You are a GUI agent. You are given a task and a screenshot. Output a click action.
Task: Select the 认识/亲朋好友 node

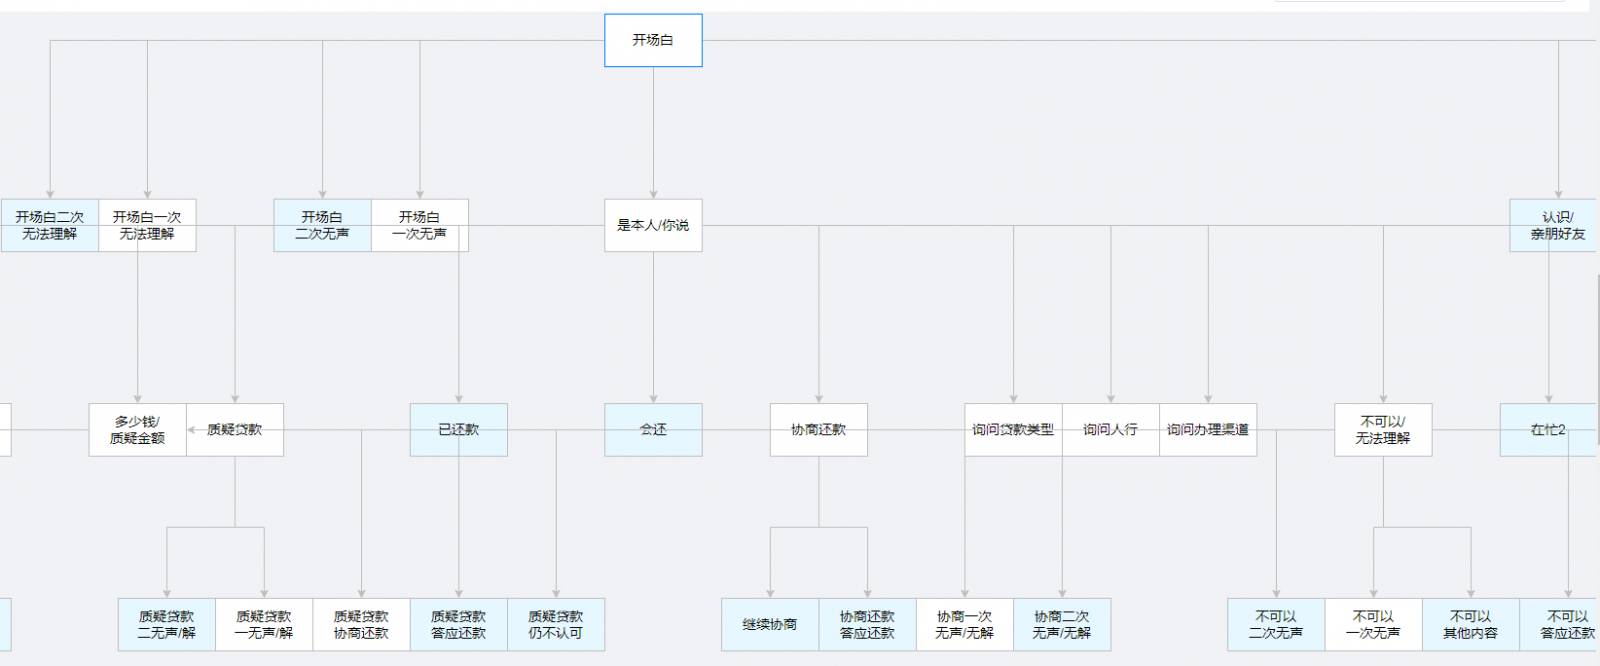tap(1556, 225)
